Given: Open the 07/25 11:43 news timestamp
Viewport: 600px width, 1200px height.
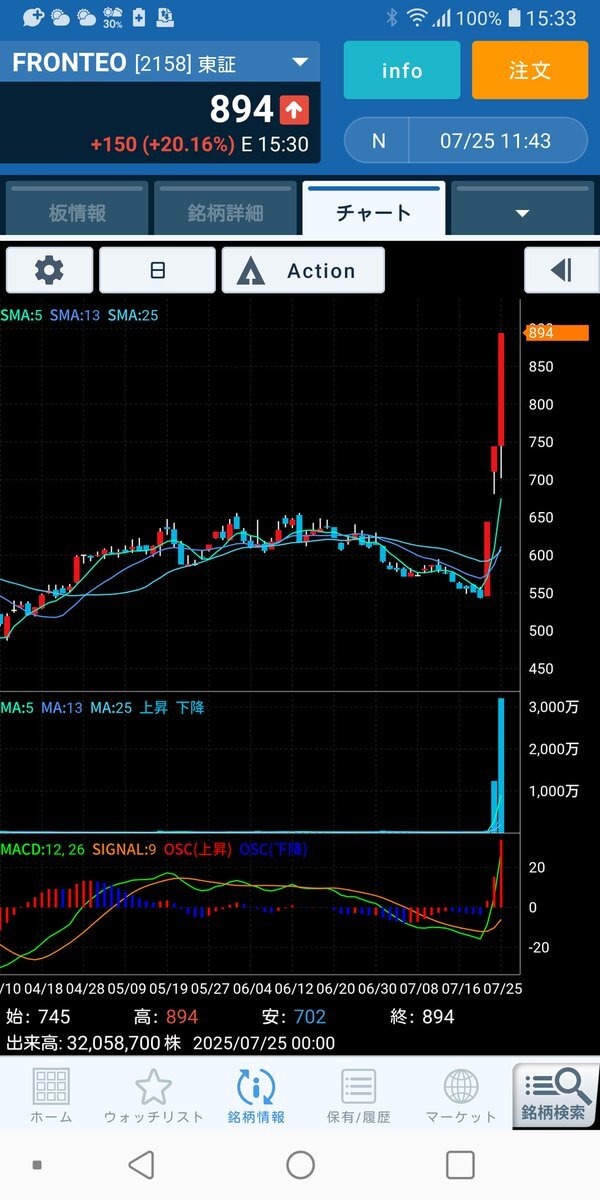Looking at the screenshot, I should 496,140.
